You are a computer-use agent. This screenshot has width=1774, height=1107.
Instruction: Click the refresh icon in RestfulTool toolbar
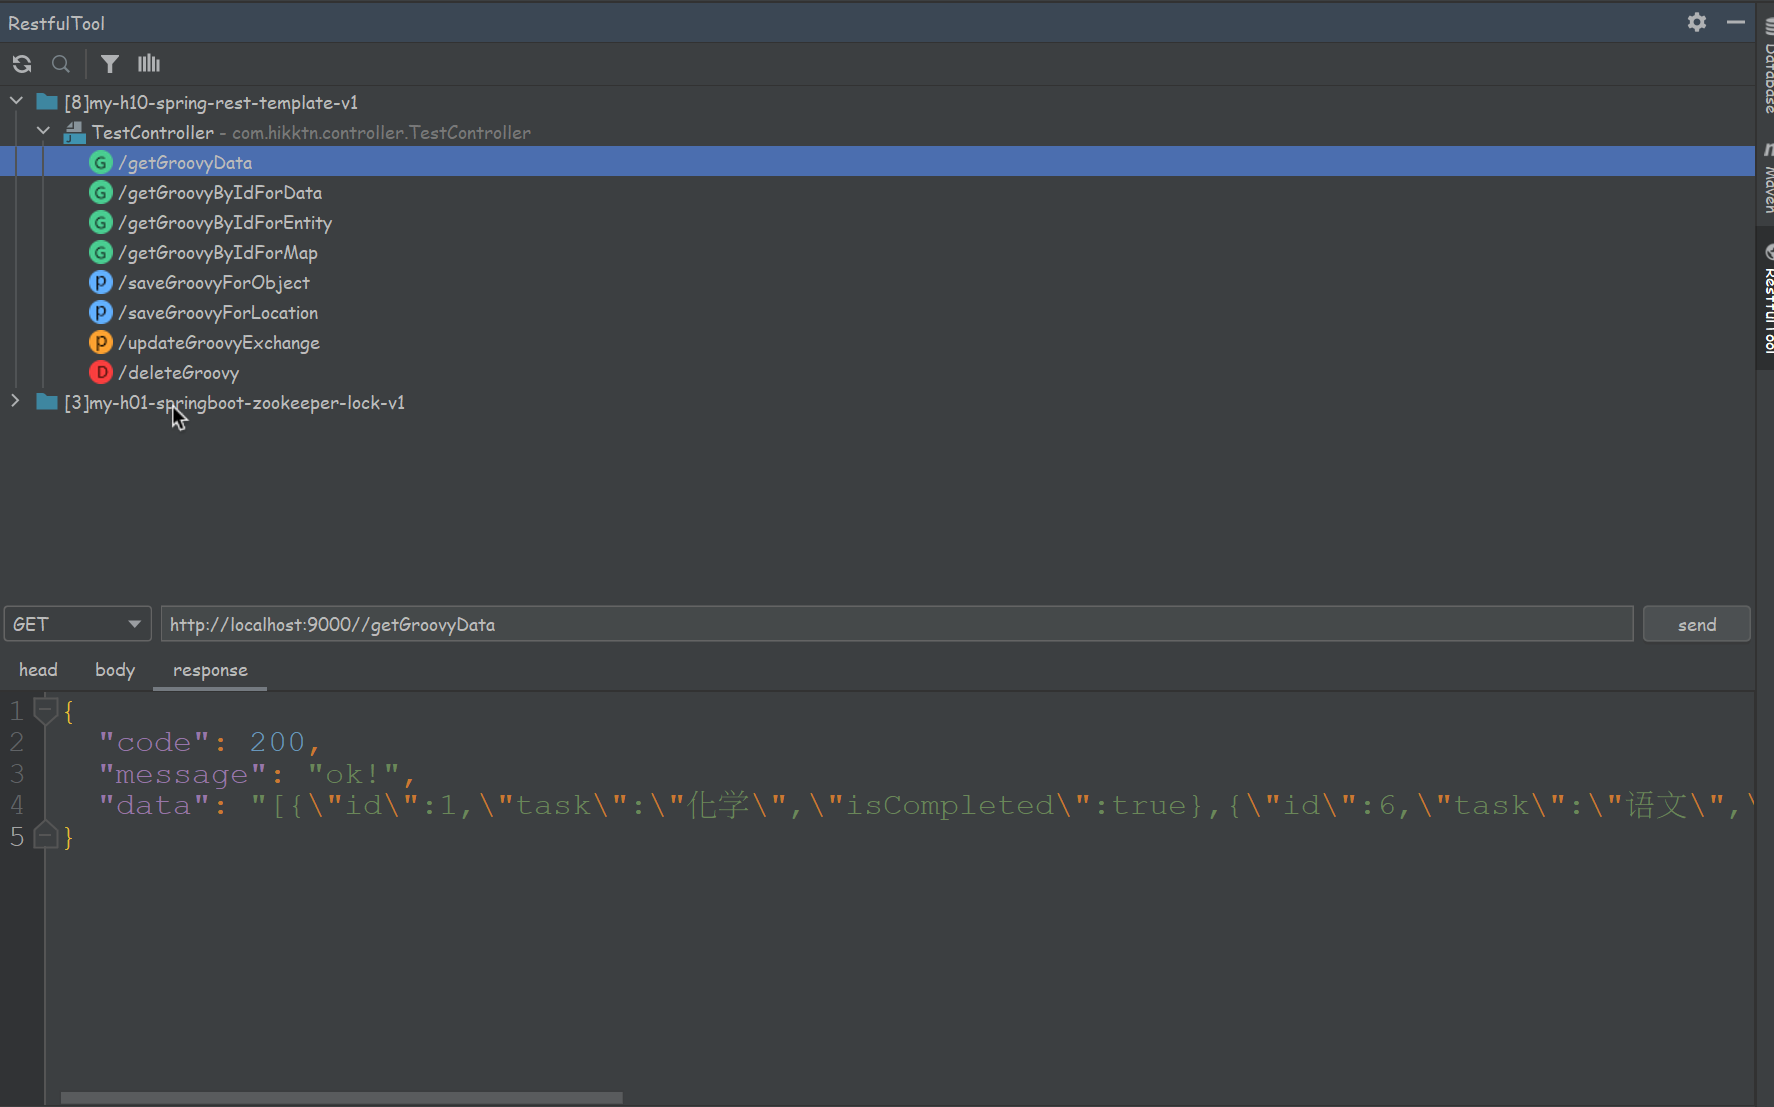pyautogui.click(x=22, y=64)
